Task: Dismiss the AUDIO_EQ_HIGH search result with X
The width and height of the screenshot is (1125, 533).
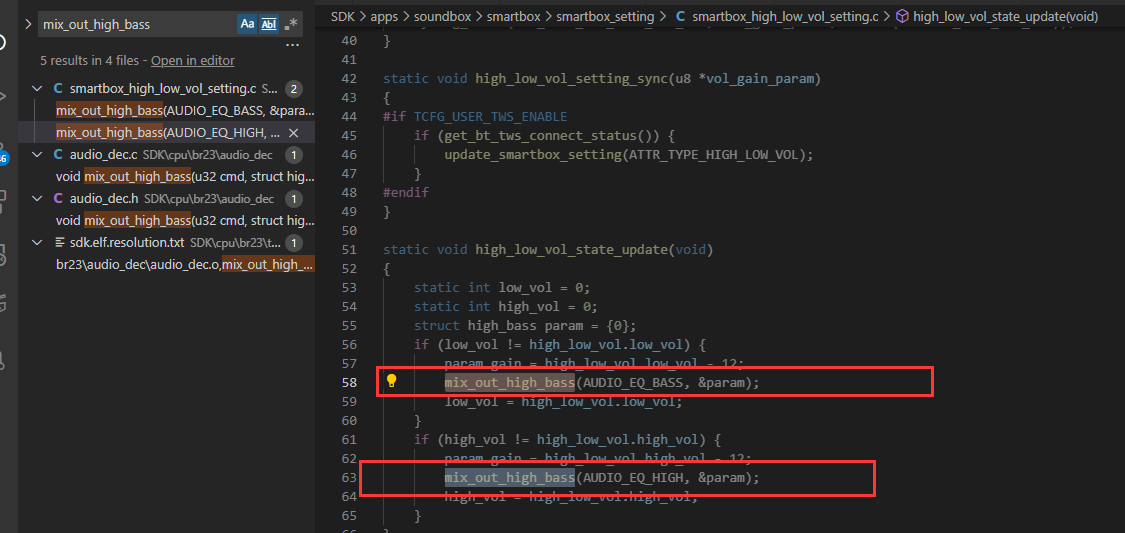Action: click(293, 133)
